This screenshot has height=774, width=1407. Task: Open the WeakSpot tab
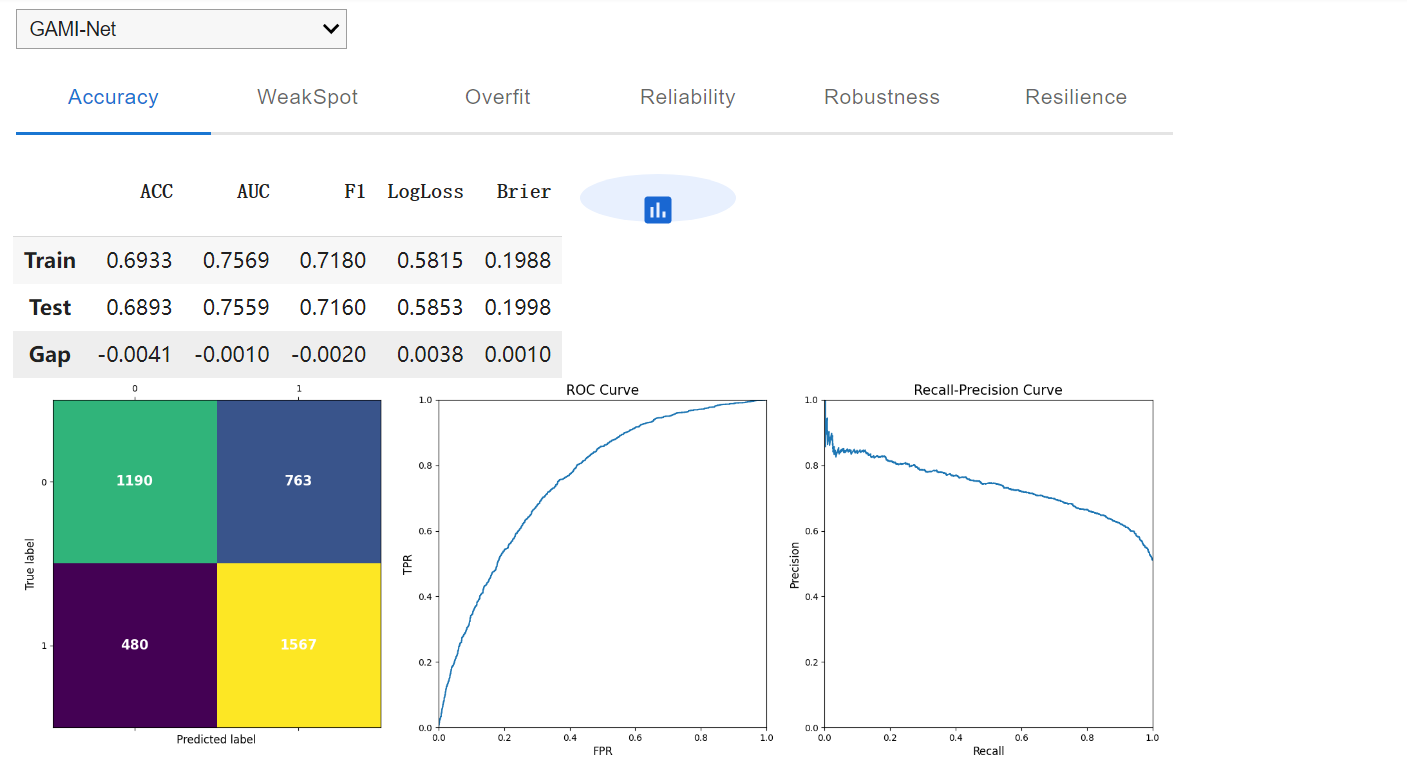click(307, 97)
